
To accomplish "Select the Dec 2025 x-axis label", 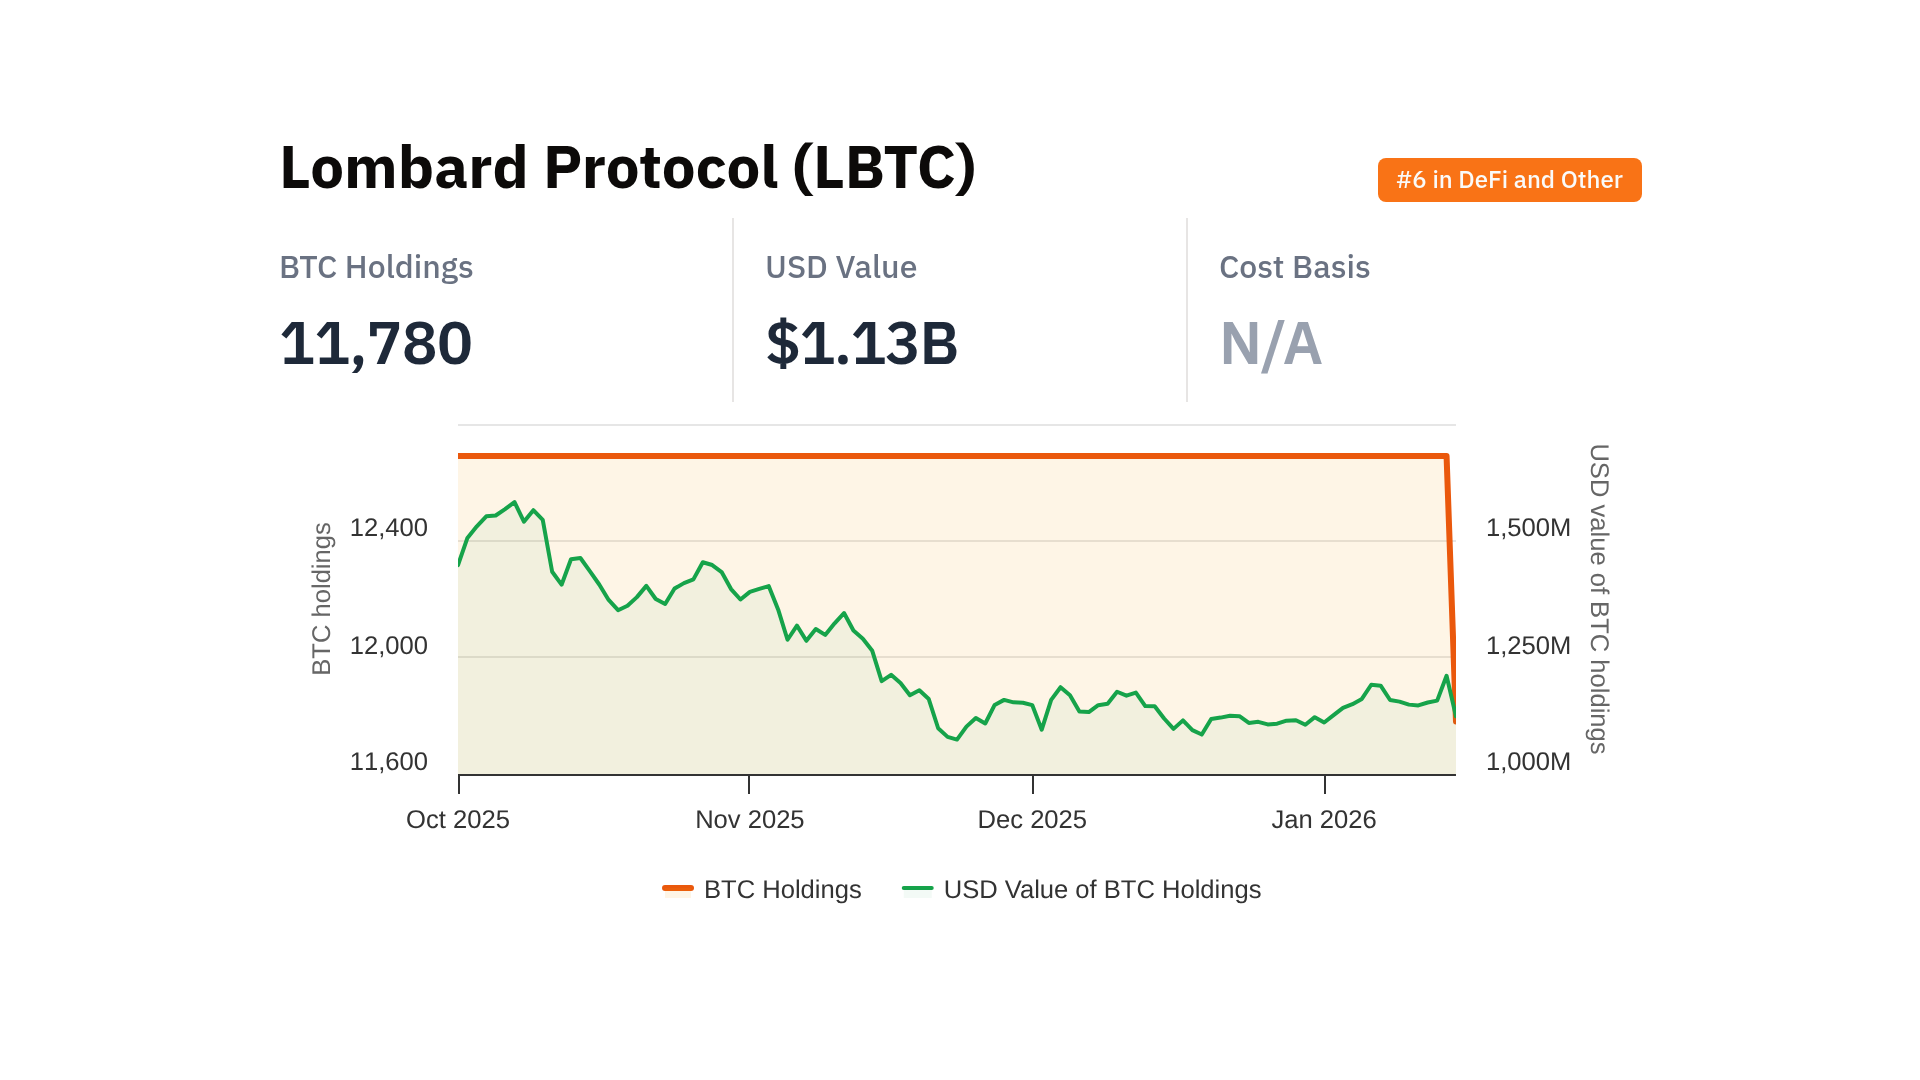I will (x=1032, y=820).
